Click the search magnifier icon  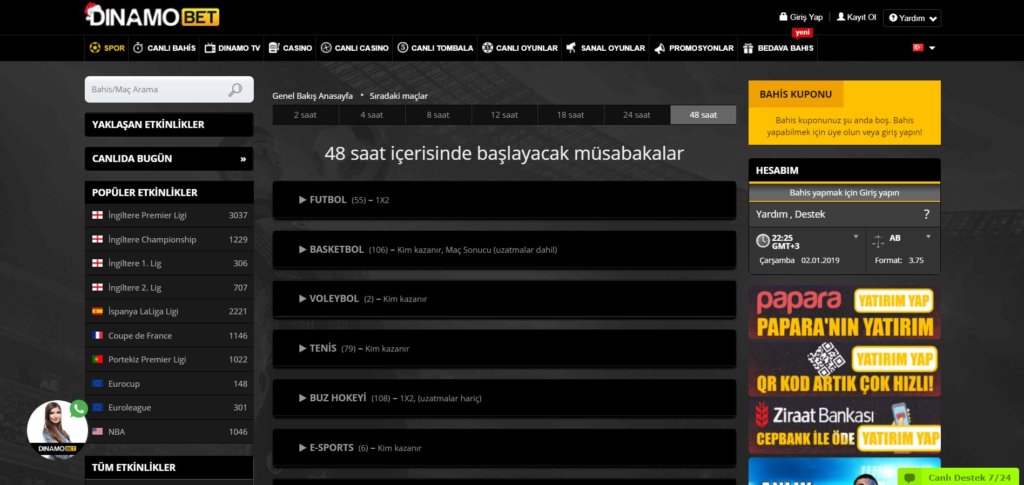[235, 90]
